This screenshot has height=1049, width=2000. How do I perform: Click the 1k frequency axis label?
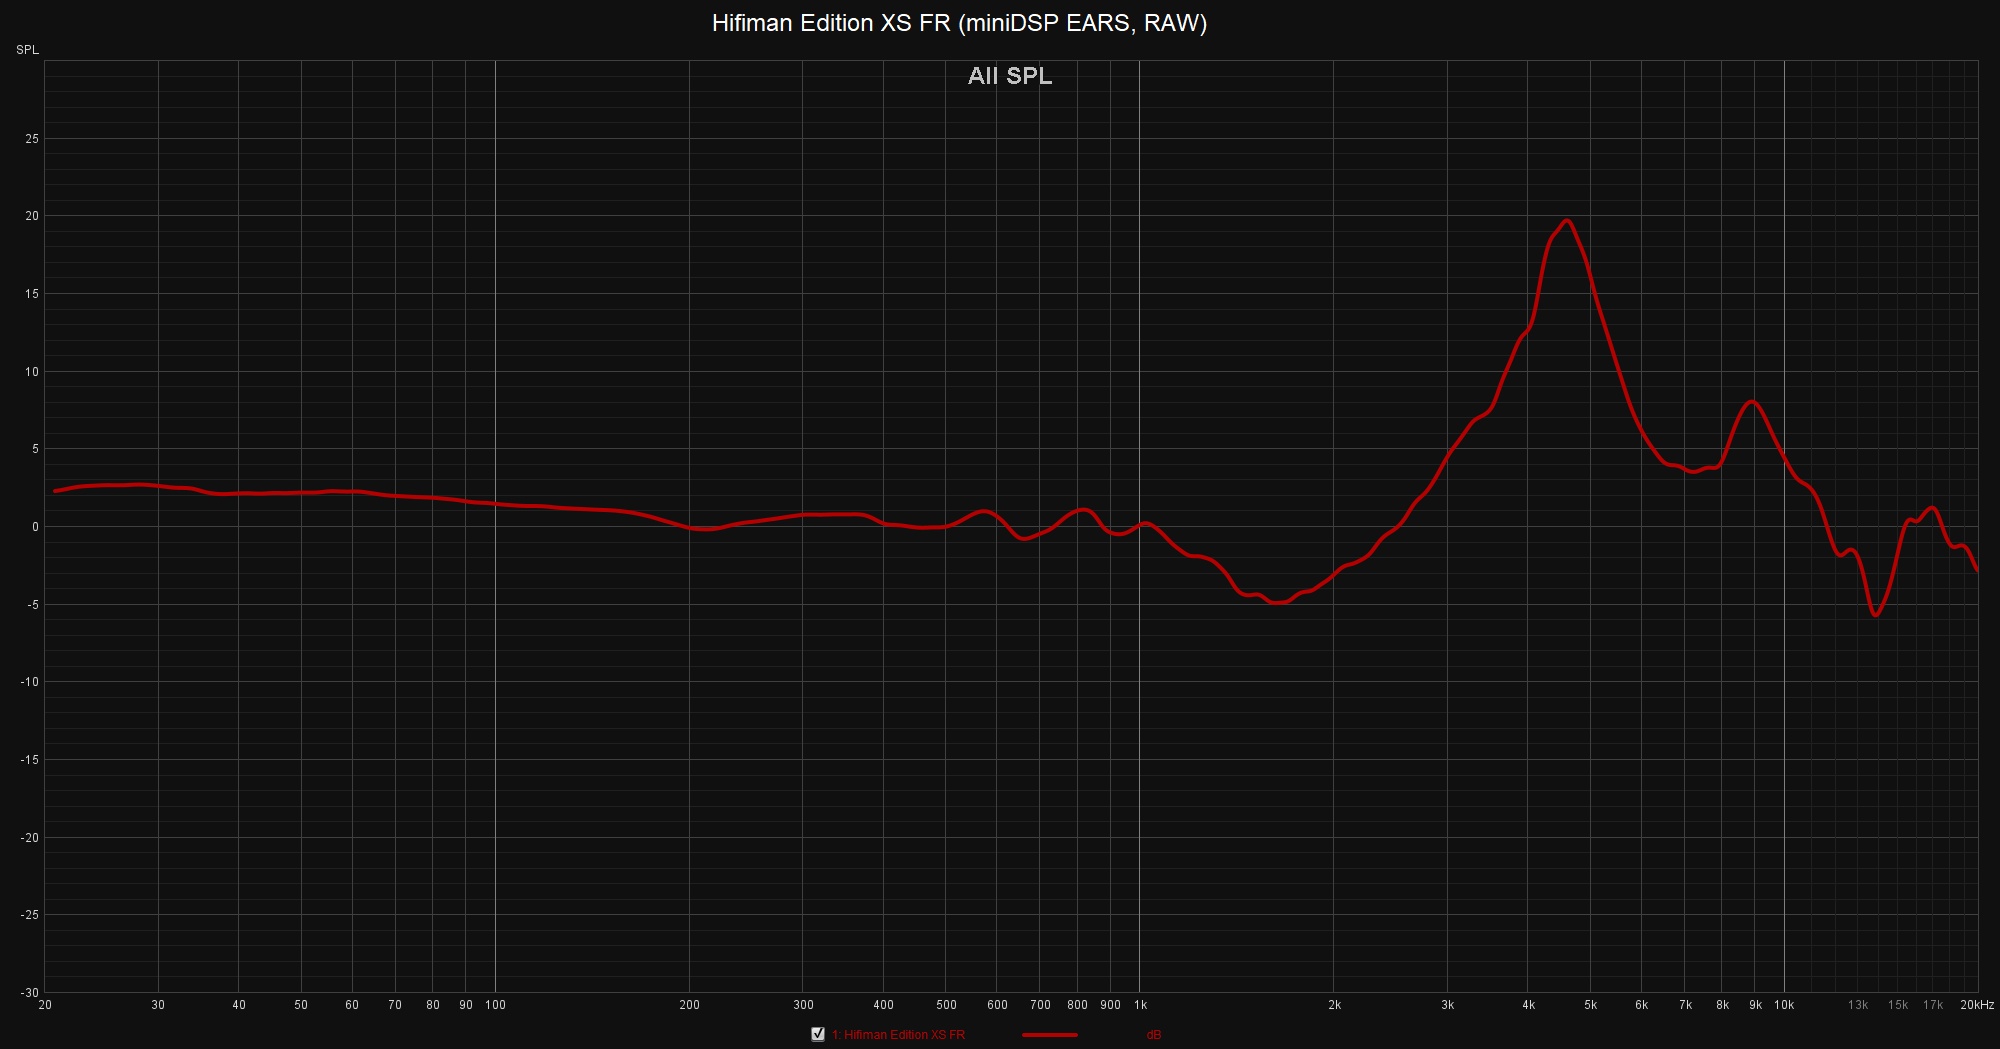tap(1139, 1005)
